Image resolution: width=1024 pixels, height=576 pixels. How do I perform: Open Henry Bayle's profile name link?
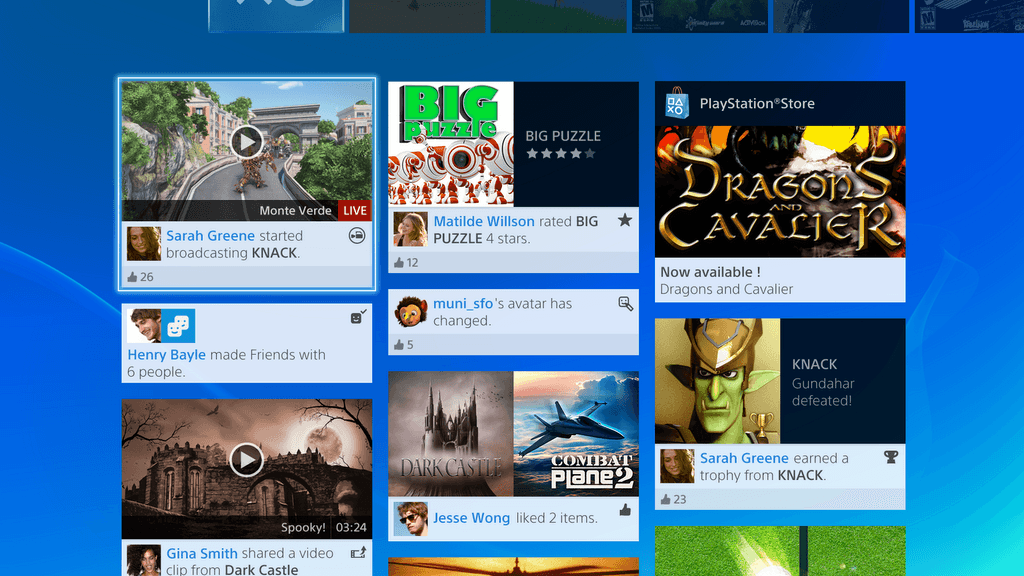tap(166, 354)
